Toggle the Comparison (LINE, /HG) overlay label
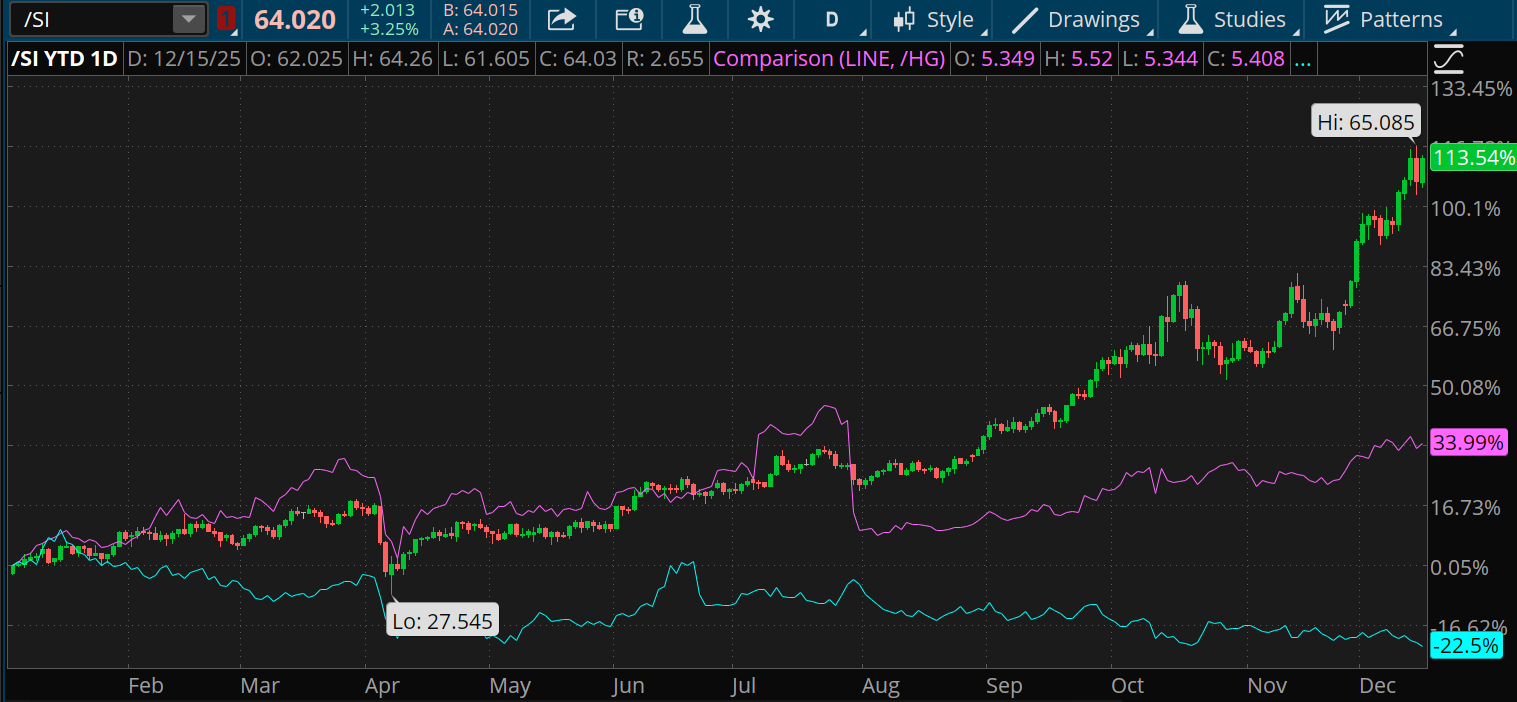Image resolution: width=1517 pixels, height=702 pixels. tap(829, 59)
